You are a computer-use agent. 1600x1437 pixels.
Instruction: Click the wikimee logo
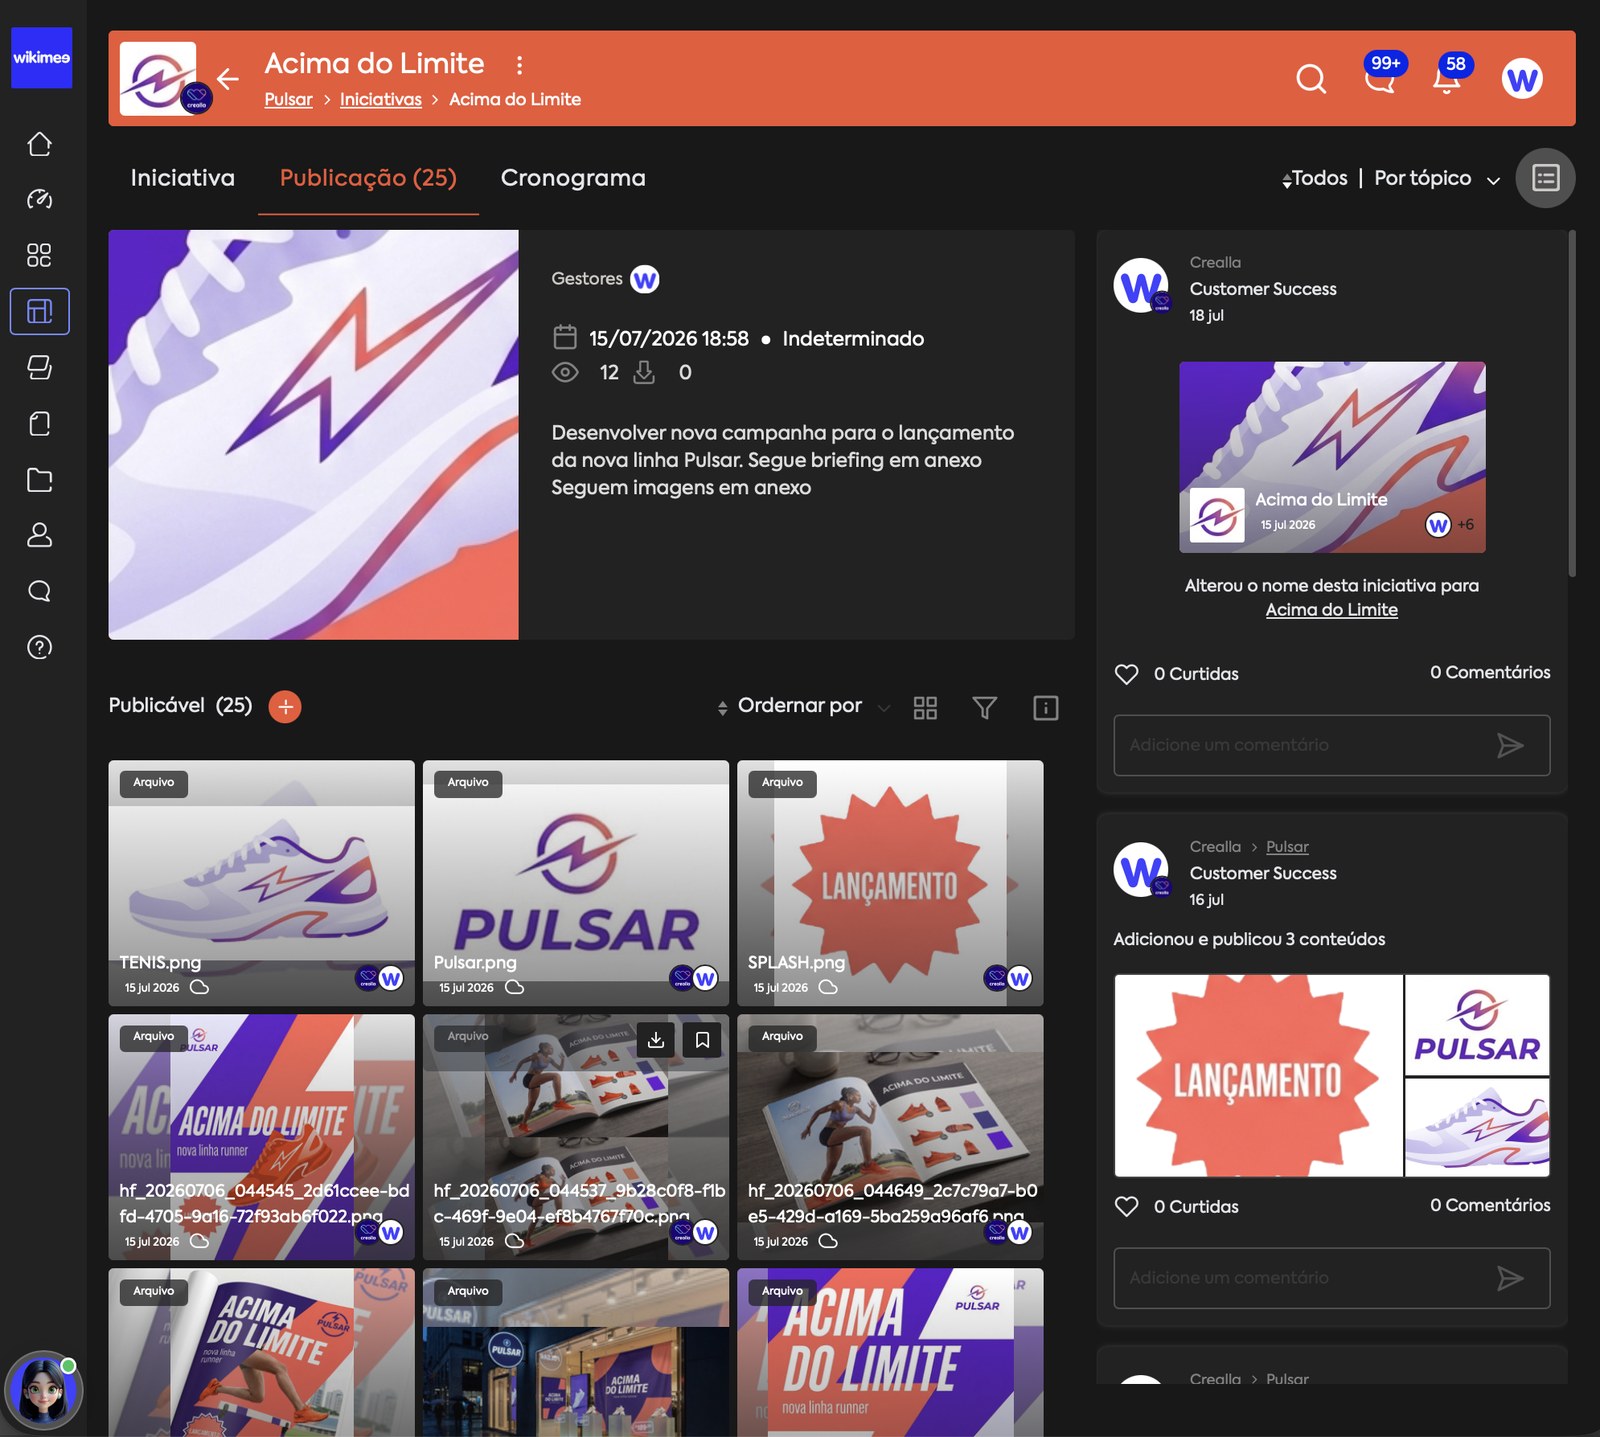pos(41,57)
